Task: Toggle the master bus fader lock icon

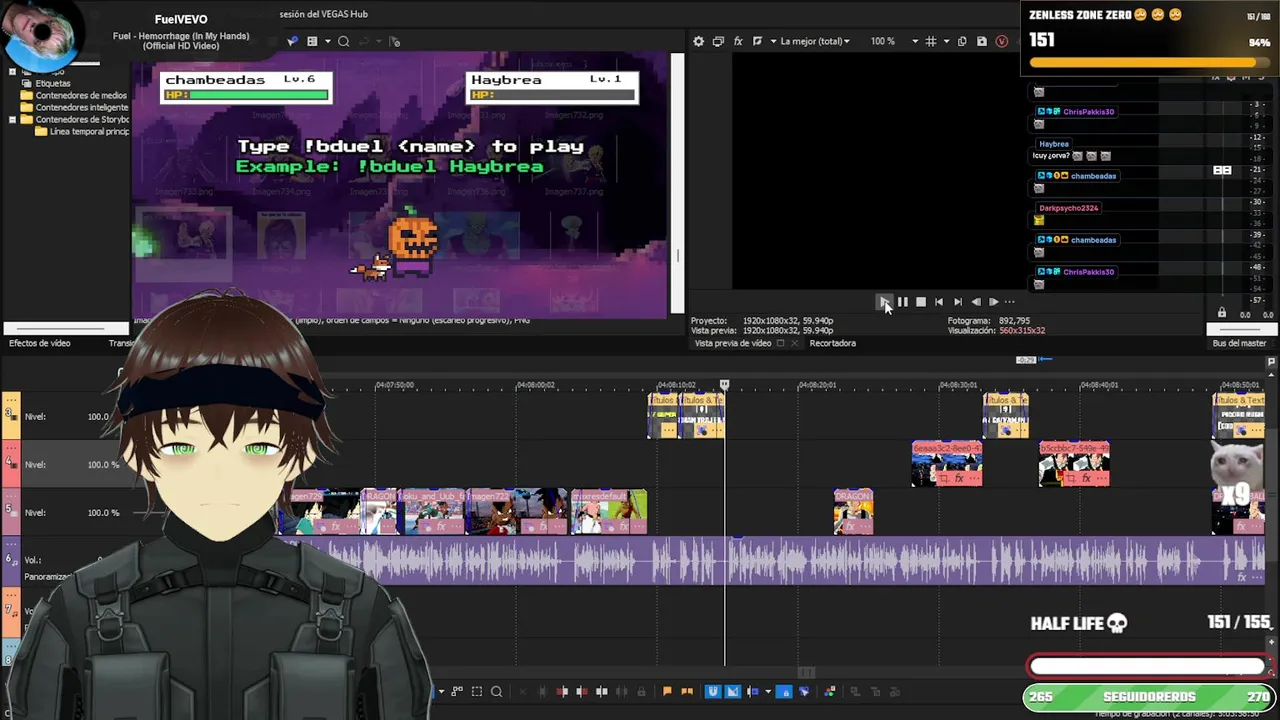Action: tap(1221, 313)
